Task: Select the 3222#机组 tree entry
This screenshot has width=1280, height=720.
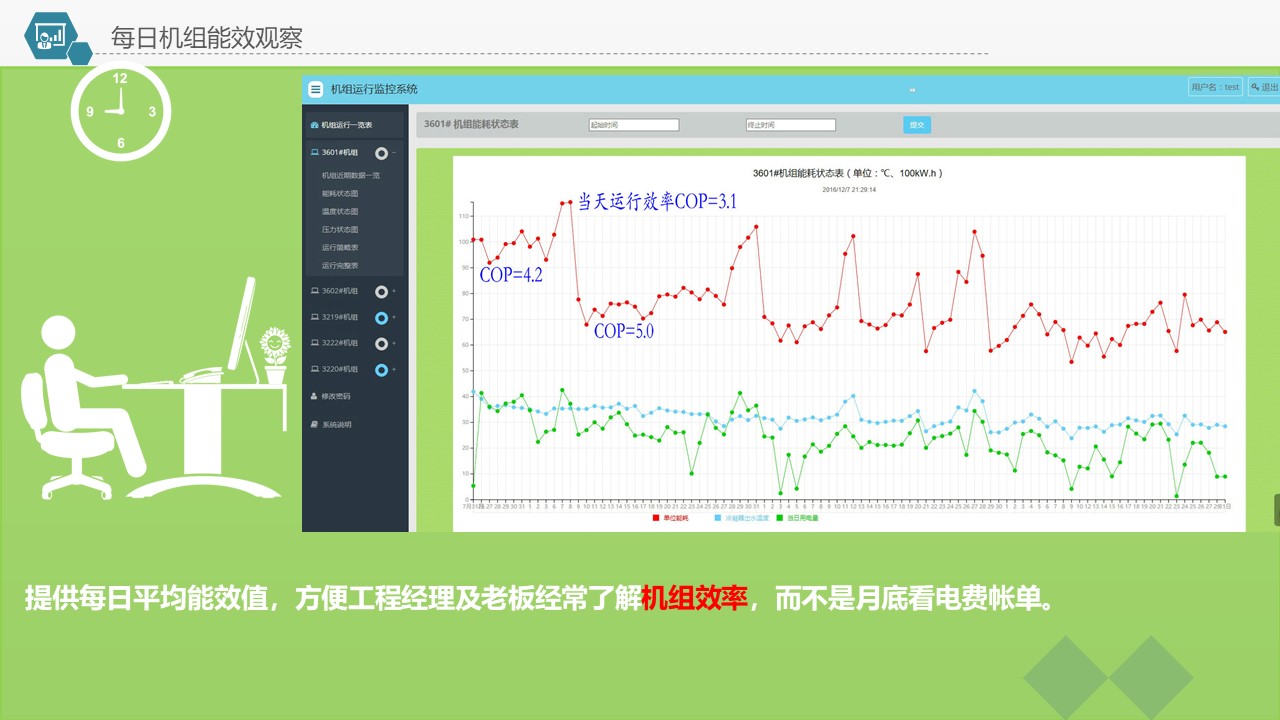Action: click(x=339, y=343)
